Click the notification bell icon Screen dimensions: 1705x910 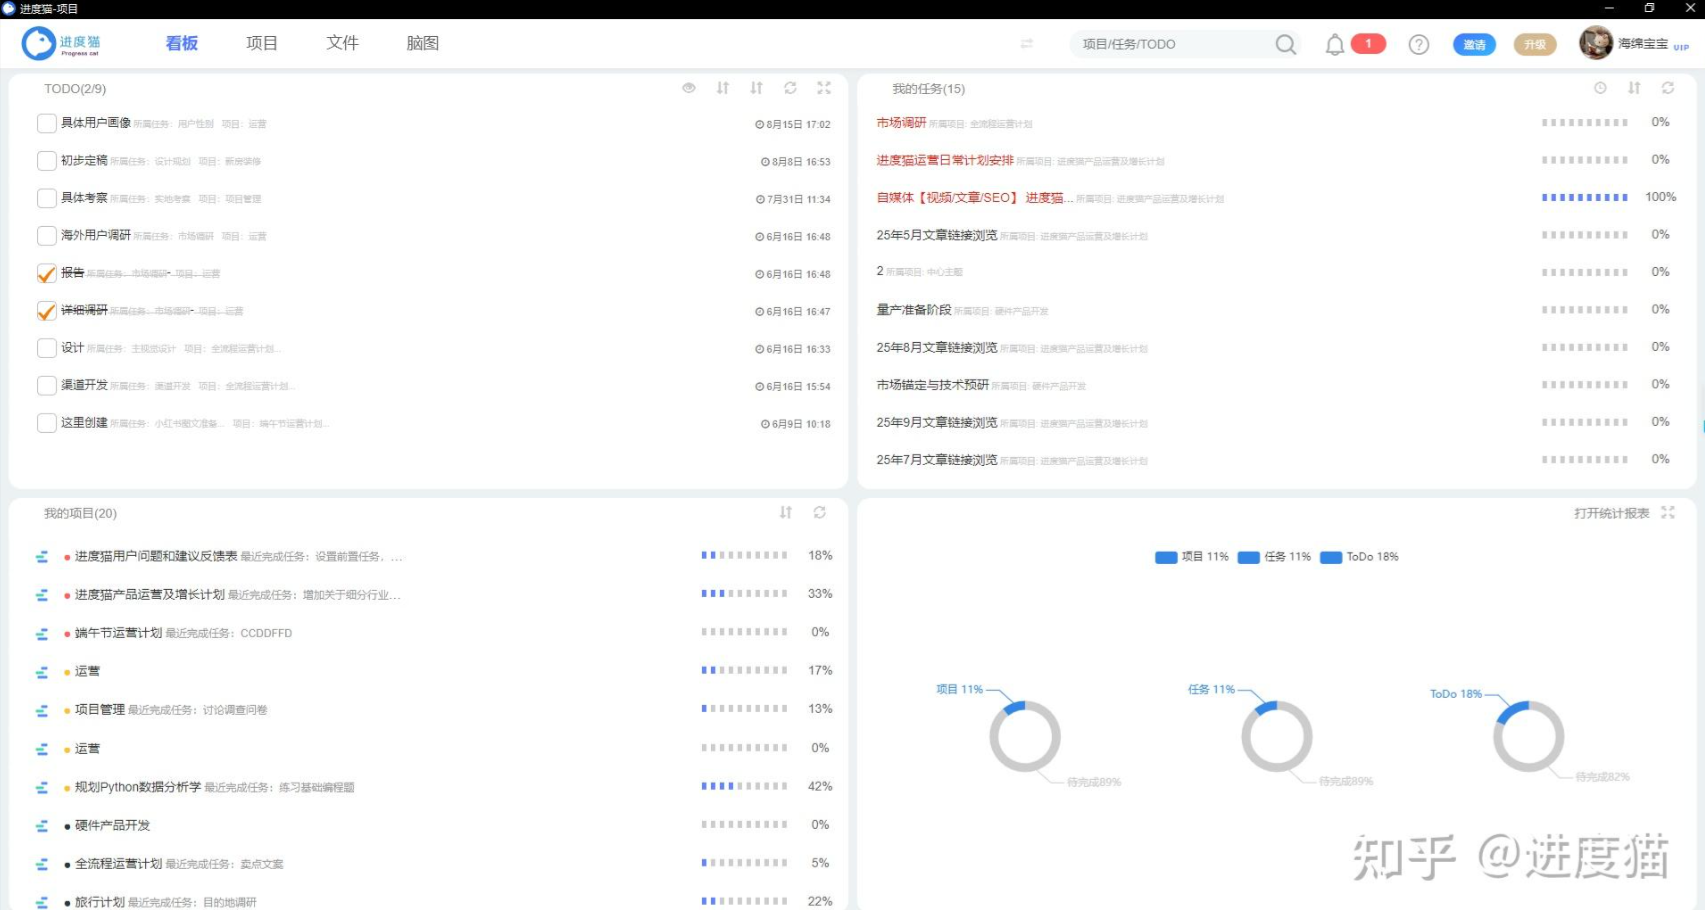1334,44
